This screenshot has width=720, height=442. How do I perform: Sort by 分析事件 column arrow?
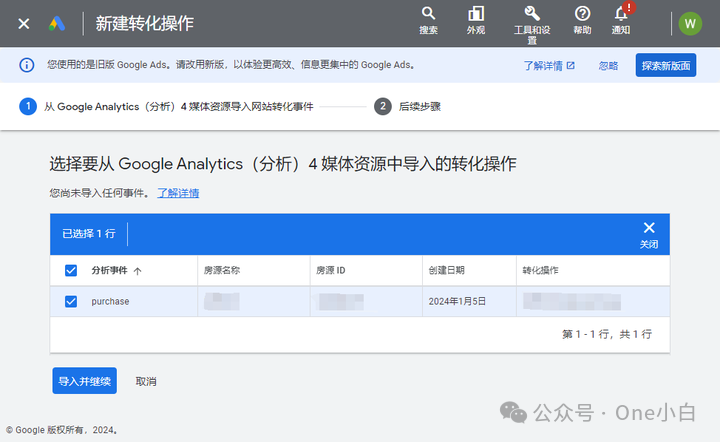pos(137,271)
